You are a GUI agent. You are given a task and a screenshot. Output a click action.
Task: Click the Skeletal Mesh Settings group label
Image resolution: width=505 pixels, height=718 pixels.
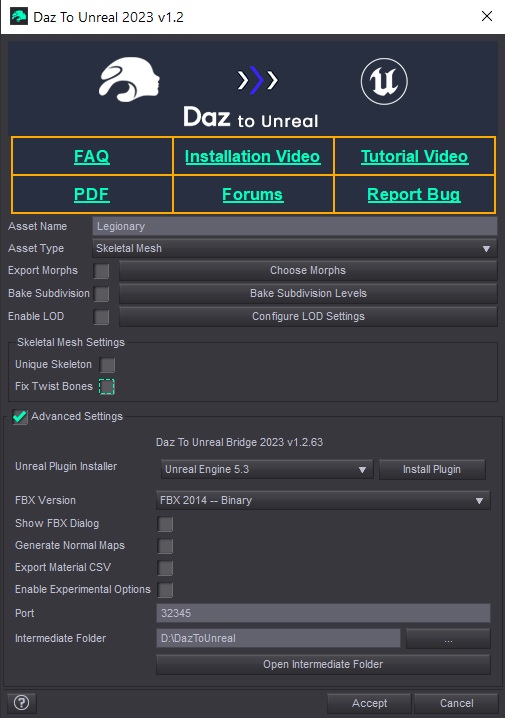71,342
